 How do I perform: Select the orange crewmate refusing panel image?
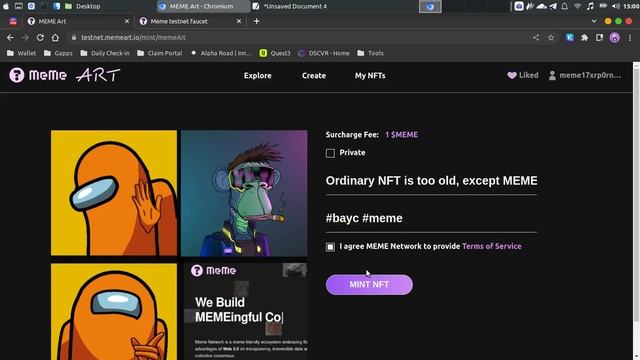click(114, 193)
